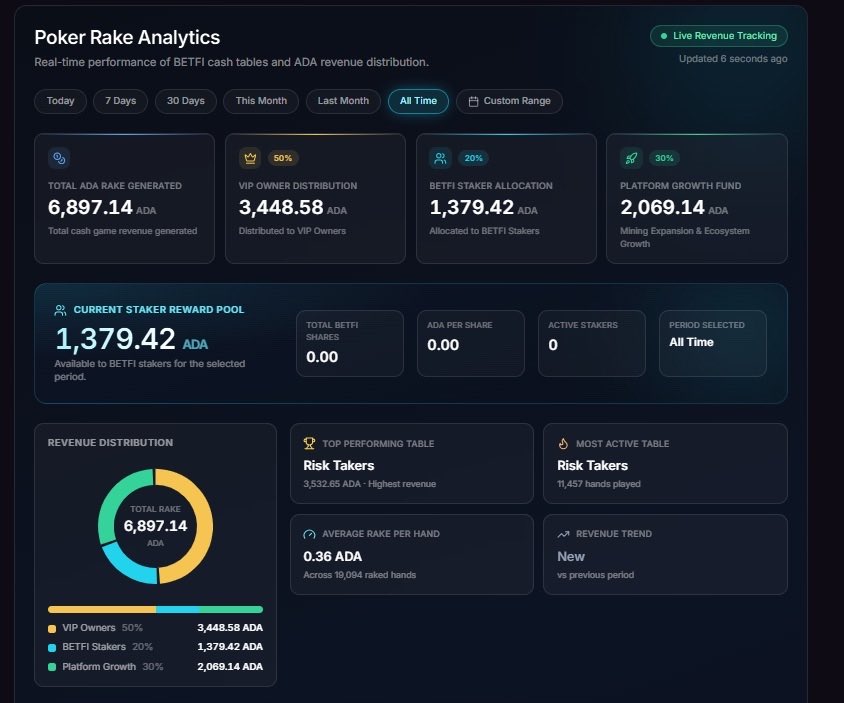Click Platform Growth 30% legend row
Image resolution: width=844 pixels, height=703 pixels.
156,666
